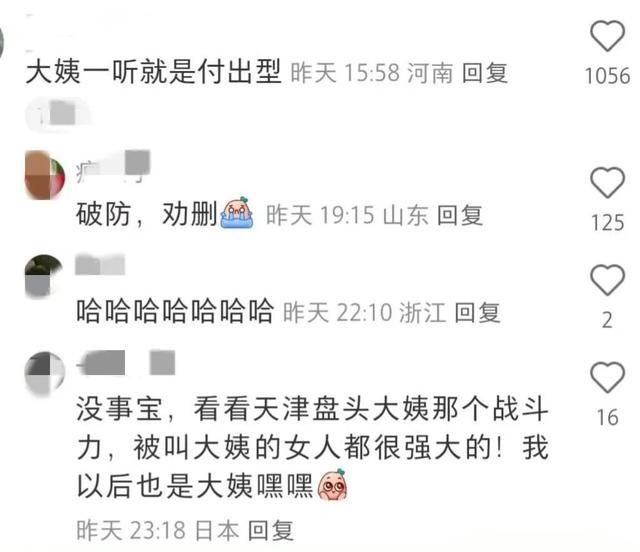Open avatar of the 没事宝 commenter

(45, 374)
